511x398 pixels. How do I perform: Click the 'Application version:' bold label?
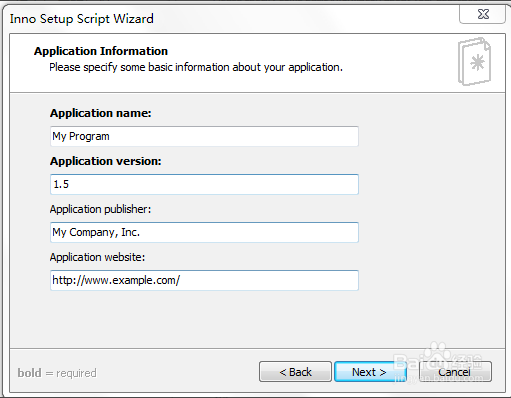click(x=106, y=161)
